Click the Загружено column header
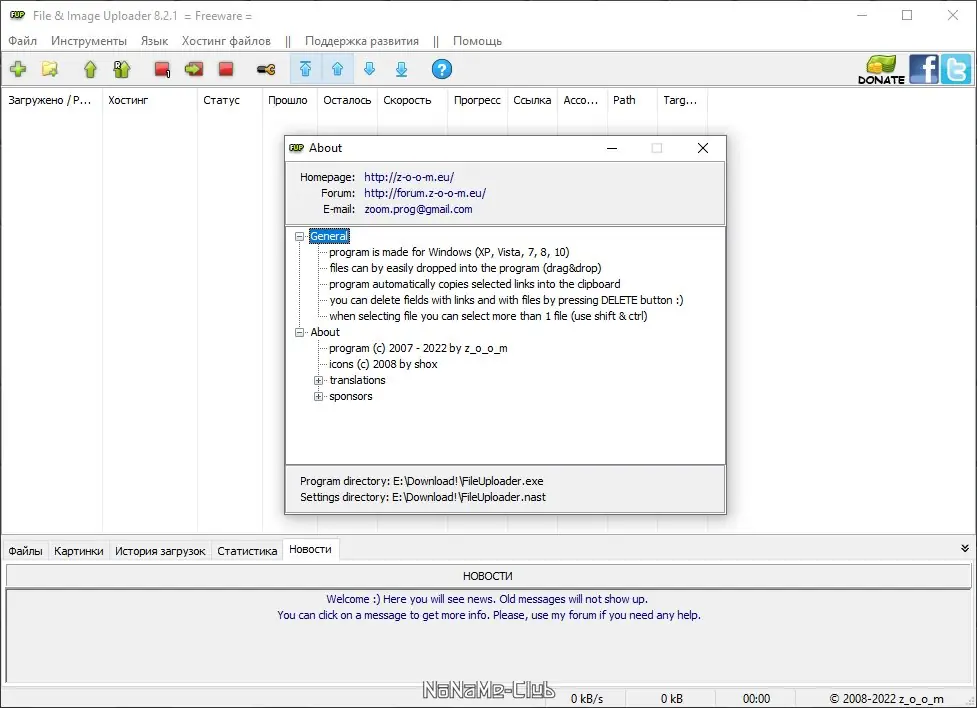Screen dimensions: 977x708 52,100
